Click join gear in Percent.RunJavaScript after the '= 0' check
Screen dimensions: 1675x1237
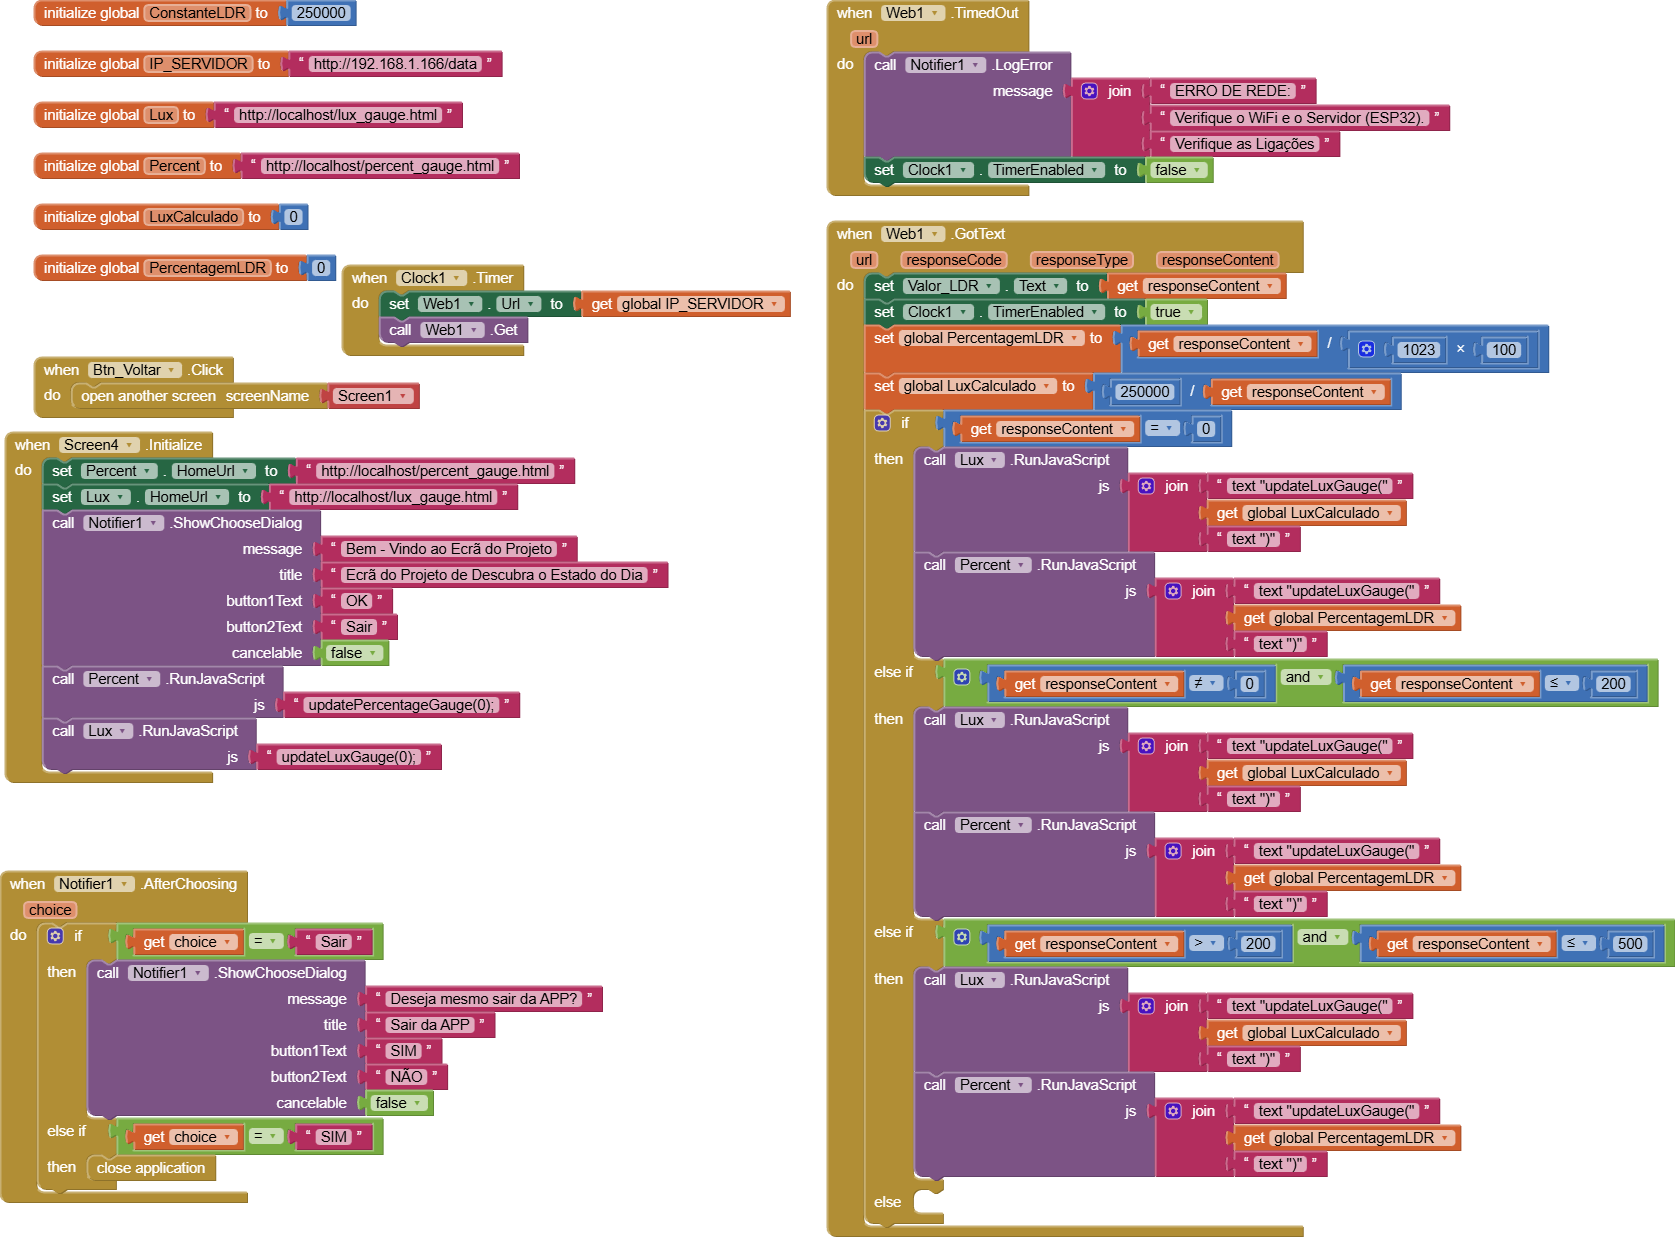(x=1173, y=591)
